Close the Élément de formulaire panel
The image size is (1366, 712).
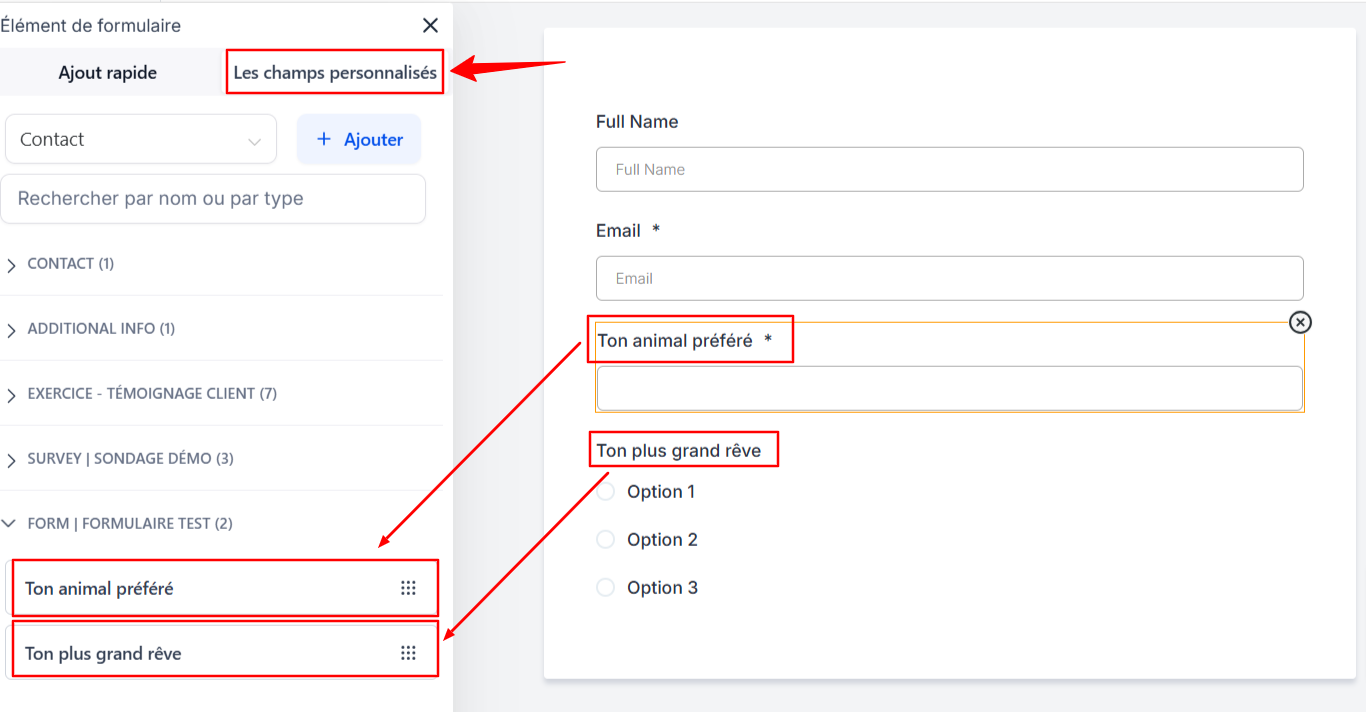430,26
